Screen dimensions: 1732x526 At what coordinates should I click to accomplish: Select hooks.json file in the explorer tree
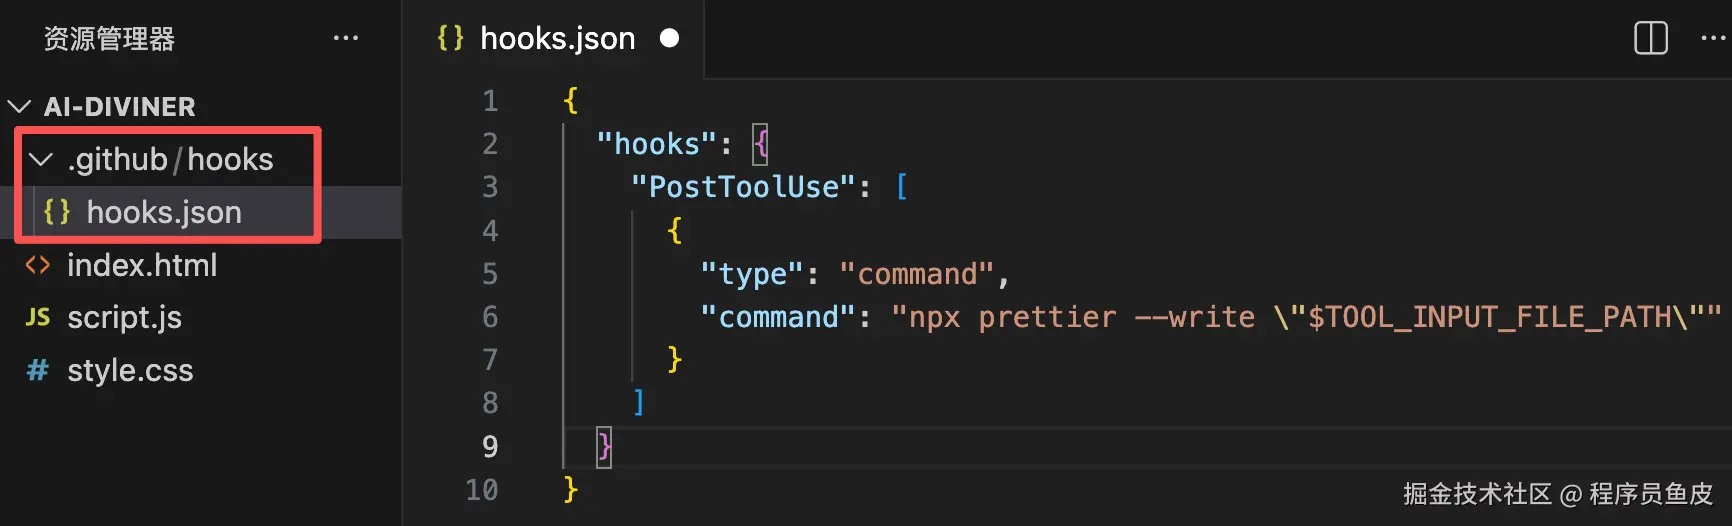pyautogui.click(x=164, y=212)
